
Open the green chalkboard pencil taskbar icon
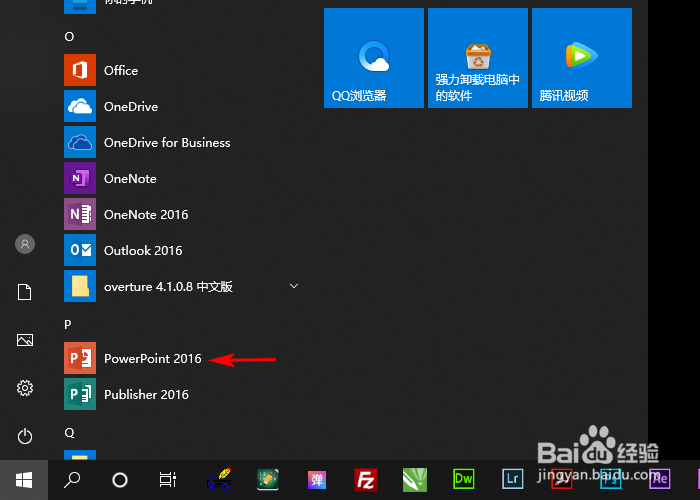click(268, 480)
